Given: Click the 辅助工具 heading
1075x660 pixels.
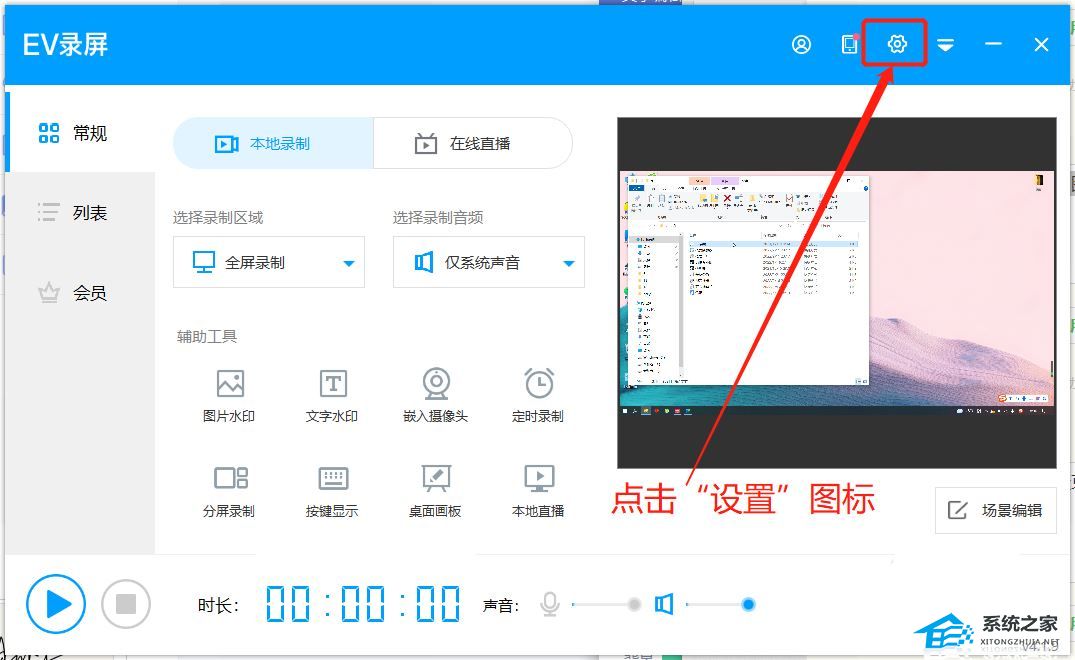Looking at the screenshot, I should pos(207,337).
